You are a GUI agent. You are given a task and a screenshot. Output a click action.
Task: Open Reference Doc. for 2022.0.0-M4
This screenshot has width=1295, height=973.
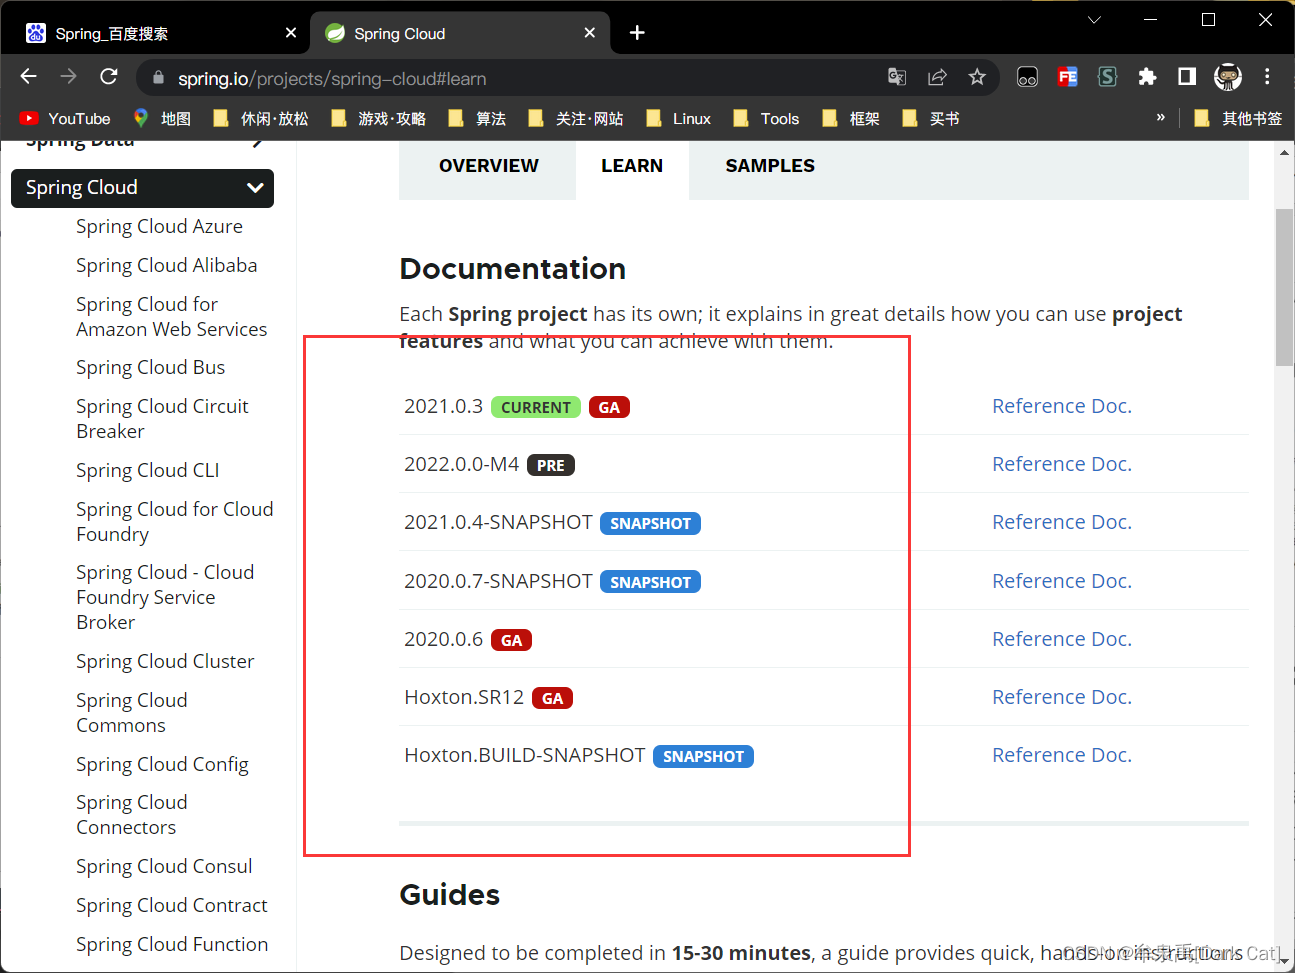pyautogui.click(x=1062, y=464)
